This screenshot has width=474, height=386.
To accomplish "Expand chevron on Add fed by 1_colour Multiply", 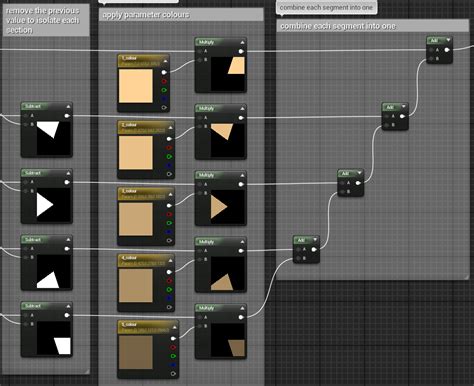I will (x=448, y=40).
